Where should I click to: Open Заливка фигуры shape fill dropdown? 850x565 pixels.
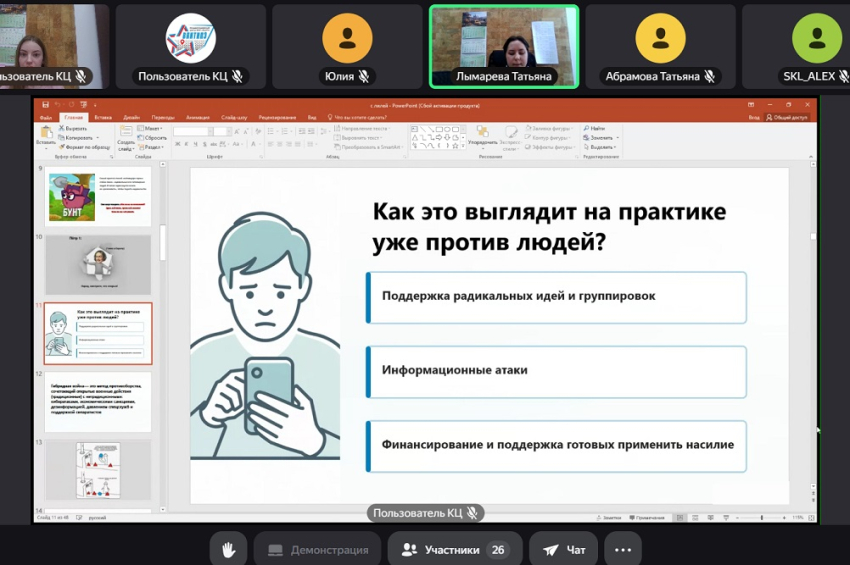[549, 129]
